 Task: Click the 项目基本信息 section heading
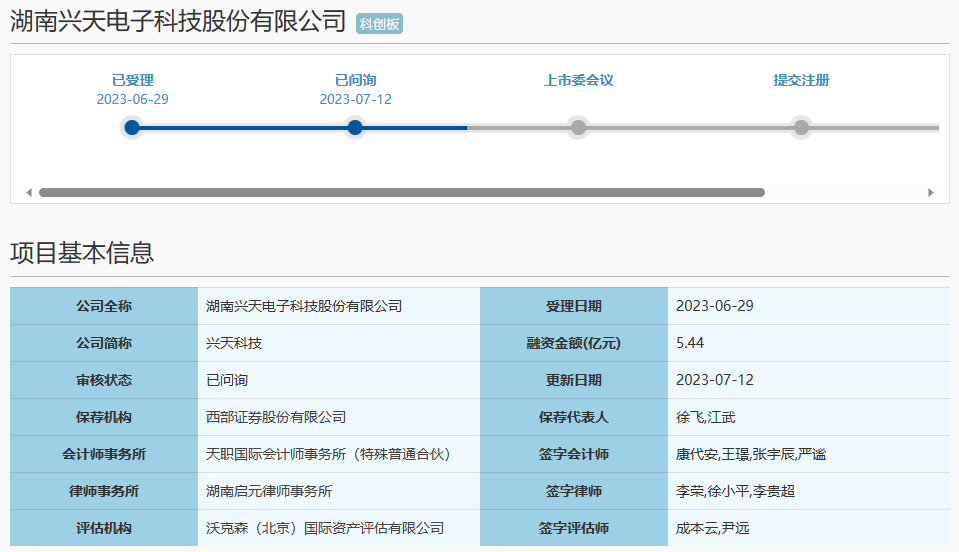pyautogui.click(x=82, y=252)
